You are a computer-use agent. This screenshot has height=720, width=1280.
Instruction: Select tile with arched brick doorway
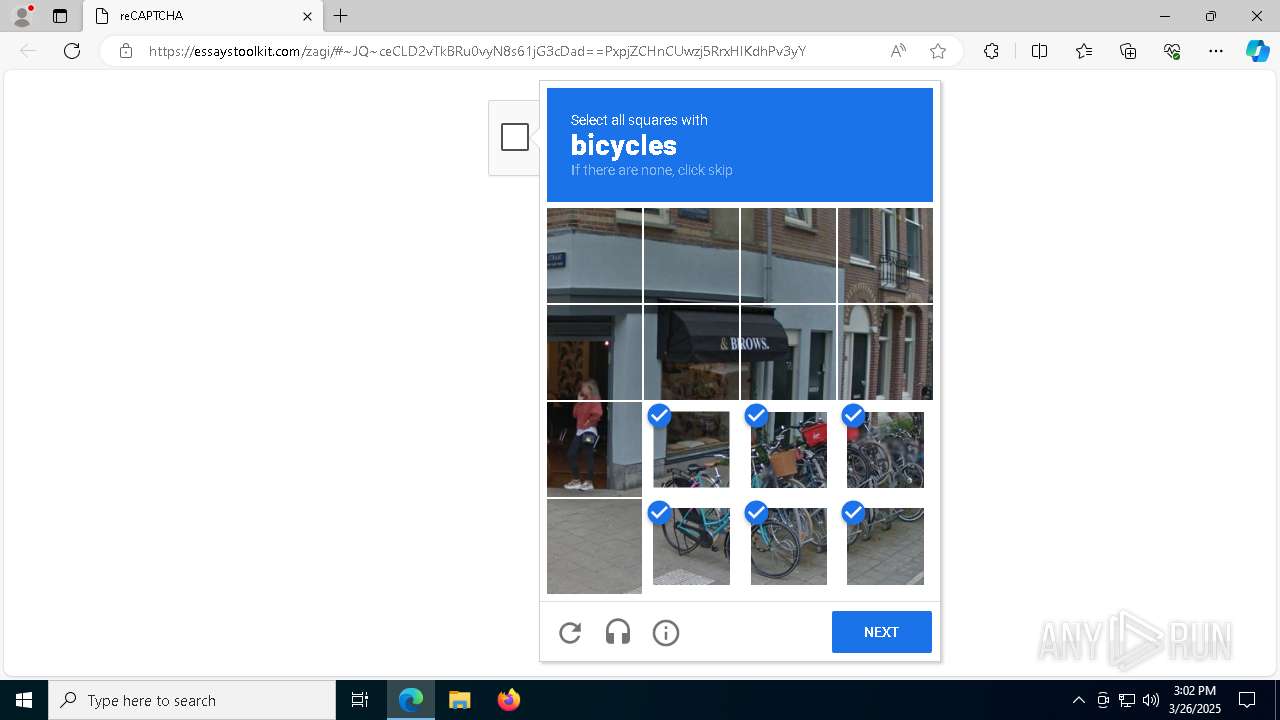(x=885, y=352)
